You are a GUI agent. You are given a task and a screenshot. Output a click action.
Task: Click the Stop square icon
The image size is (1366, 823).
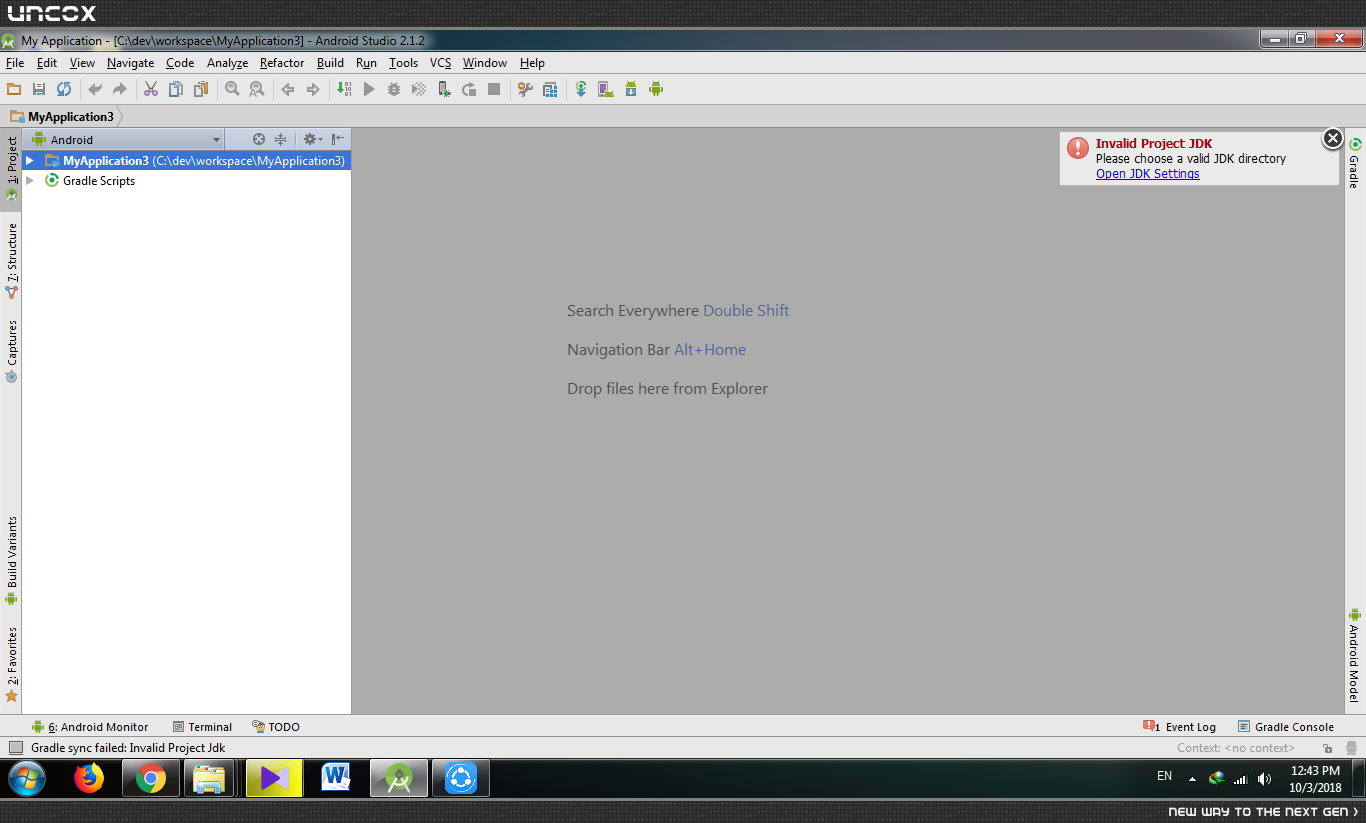494,89
